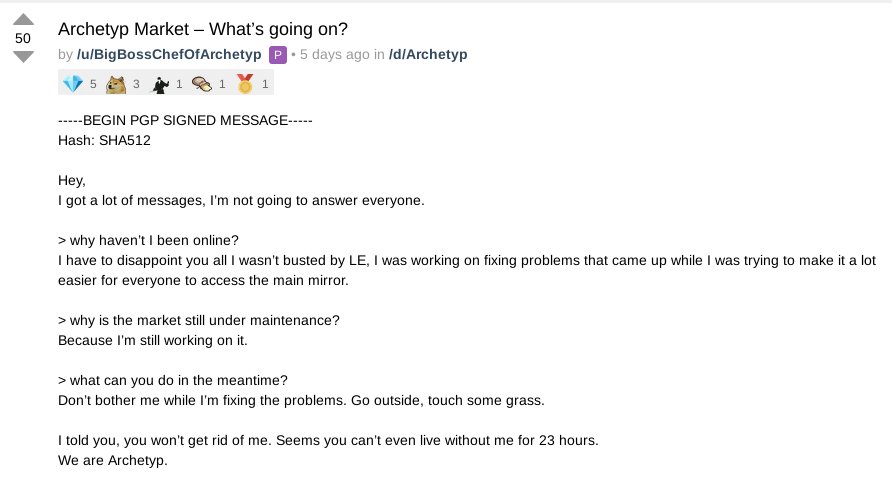892x481 pixels.
Task: Click the 'why haven't I been online?' quote
Action: tap(148, 240)
